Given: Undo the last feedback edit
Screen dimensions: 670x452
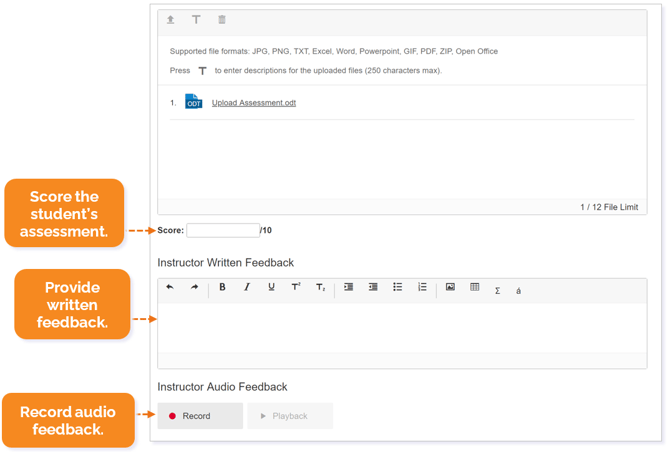Looking at the screenshot, I should coord(170,288).
